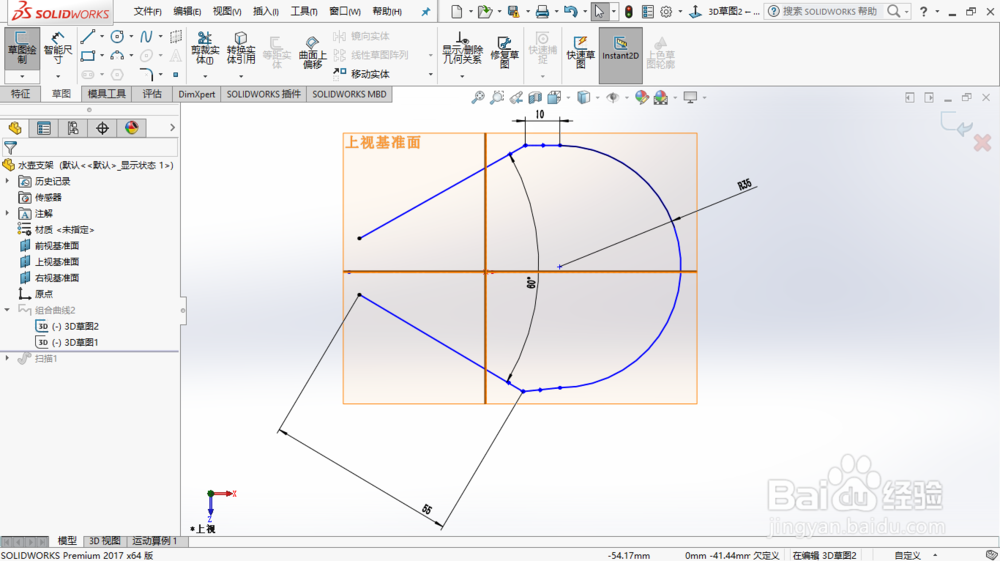Switch to the 特征 ribbon tab
This screenshot has width=1000, height=561.
[x=20, y=94]
